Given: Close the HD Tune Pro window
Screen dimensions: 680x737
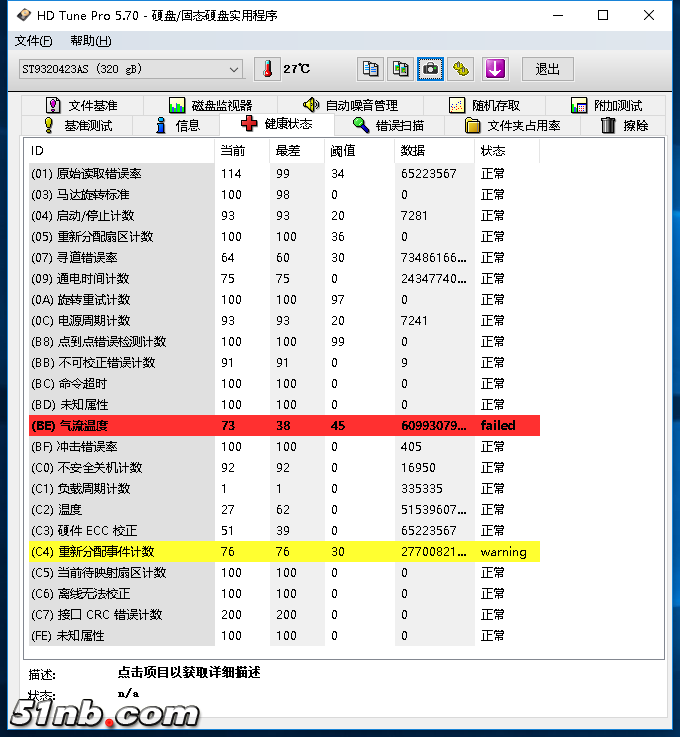Looking at the screenshot, I should point(649,16).
